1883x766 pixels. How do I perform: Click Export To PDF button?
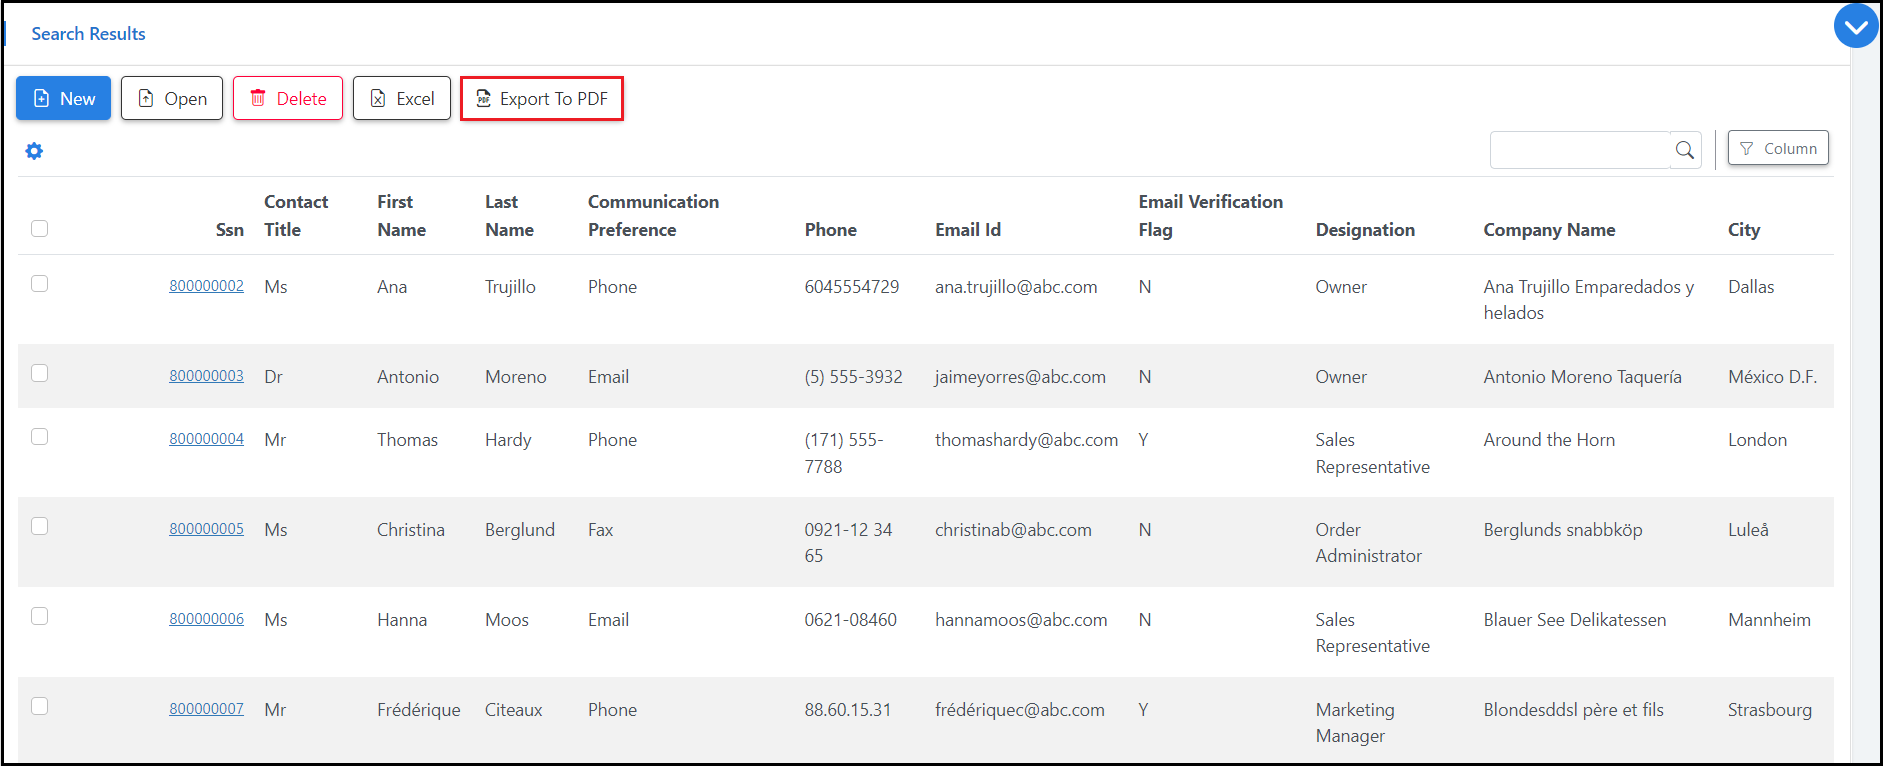[542, 98]
